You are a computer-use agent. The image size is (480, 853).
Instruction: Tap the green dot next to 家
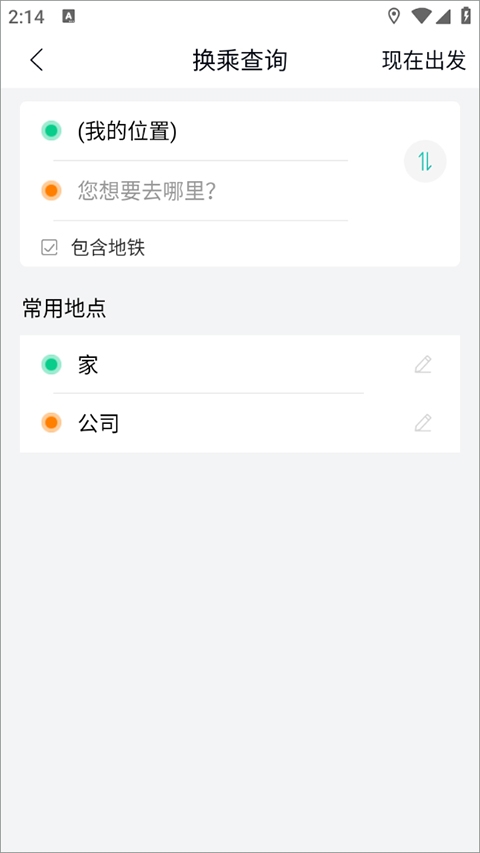pyautogui.click(x=51, y=364)
